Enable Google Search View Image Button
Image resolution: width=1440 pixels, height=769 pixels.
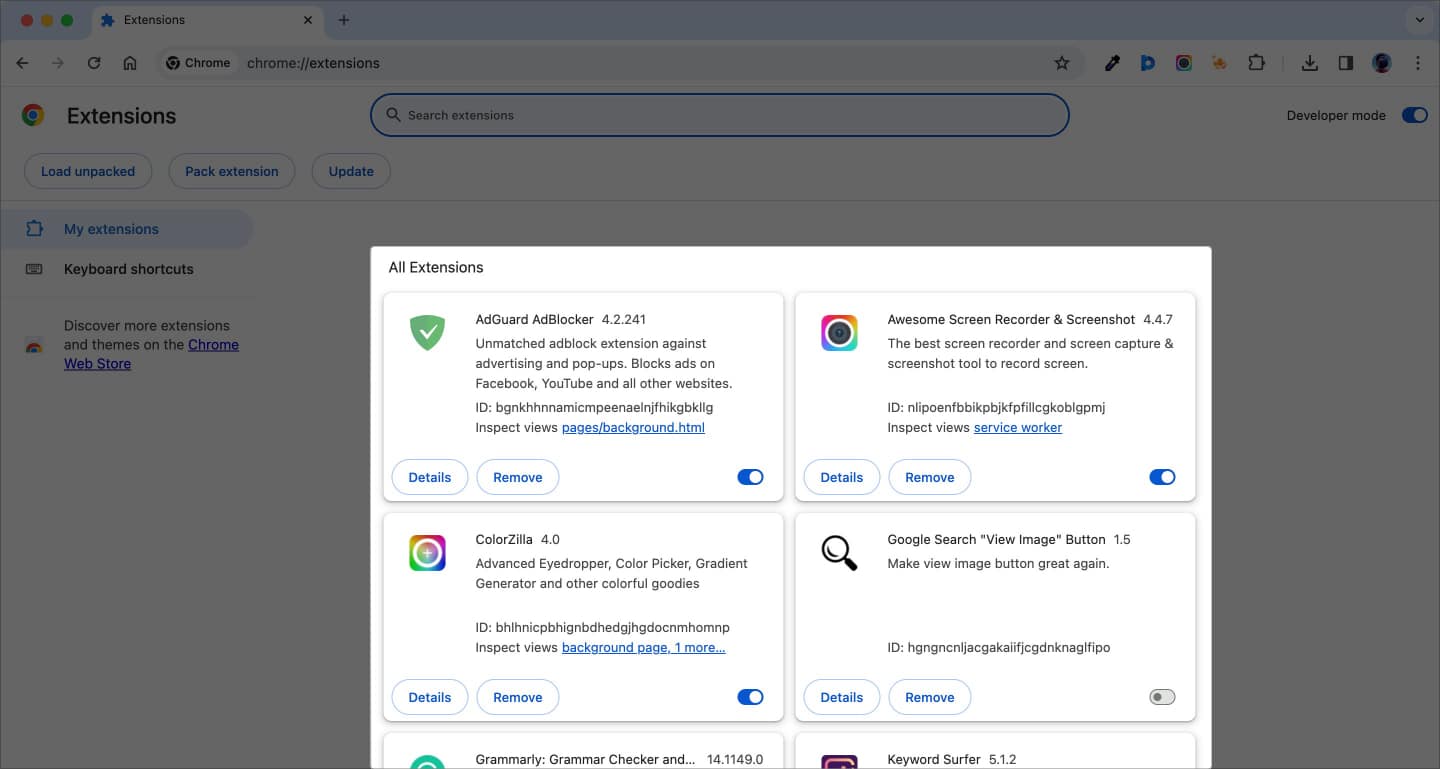[1162, 697]
